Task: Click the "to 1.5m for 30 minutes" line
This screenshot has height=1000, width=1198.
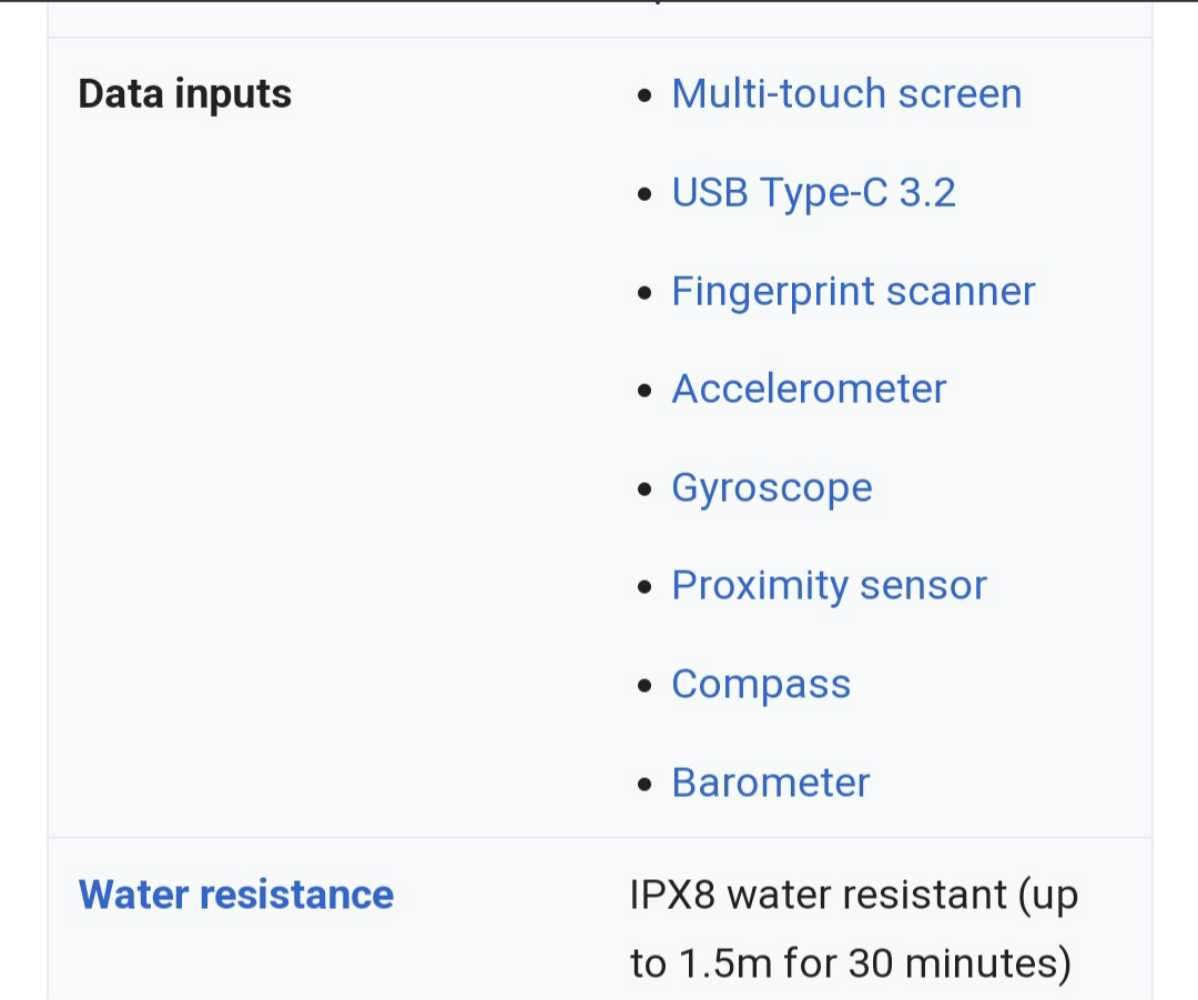Action: (850, 964)
